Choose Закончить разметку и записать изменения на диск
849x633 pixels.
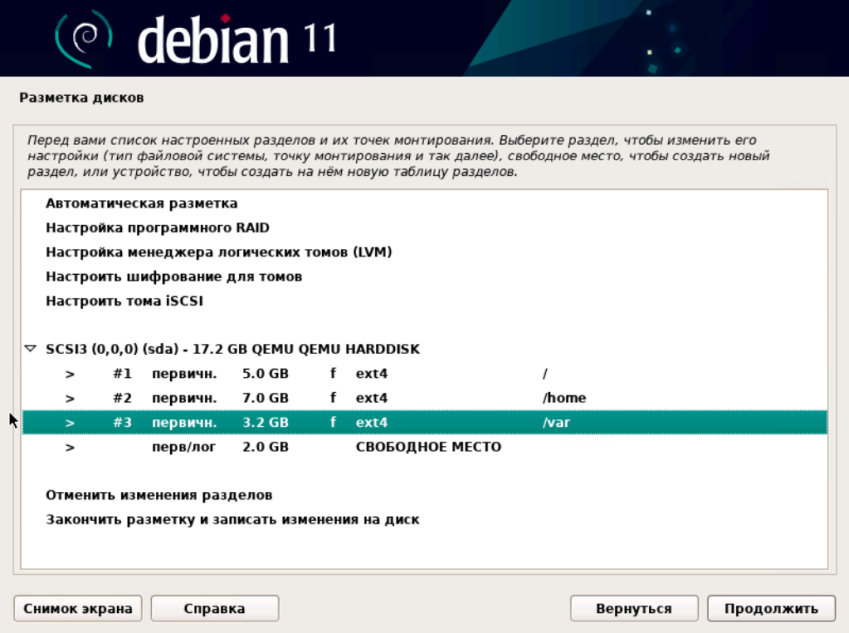(x=232, y=520)
